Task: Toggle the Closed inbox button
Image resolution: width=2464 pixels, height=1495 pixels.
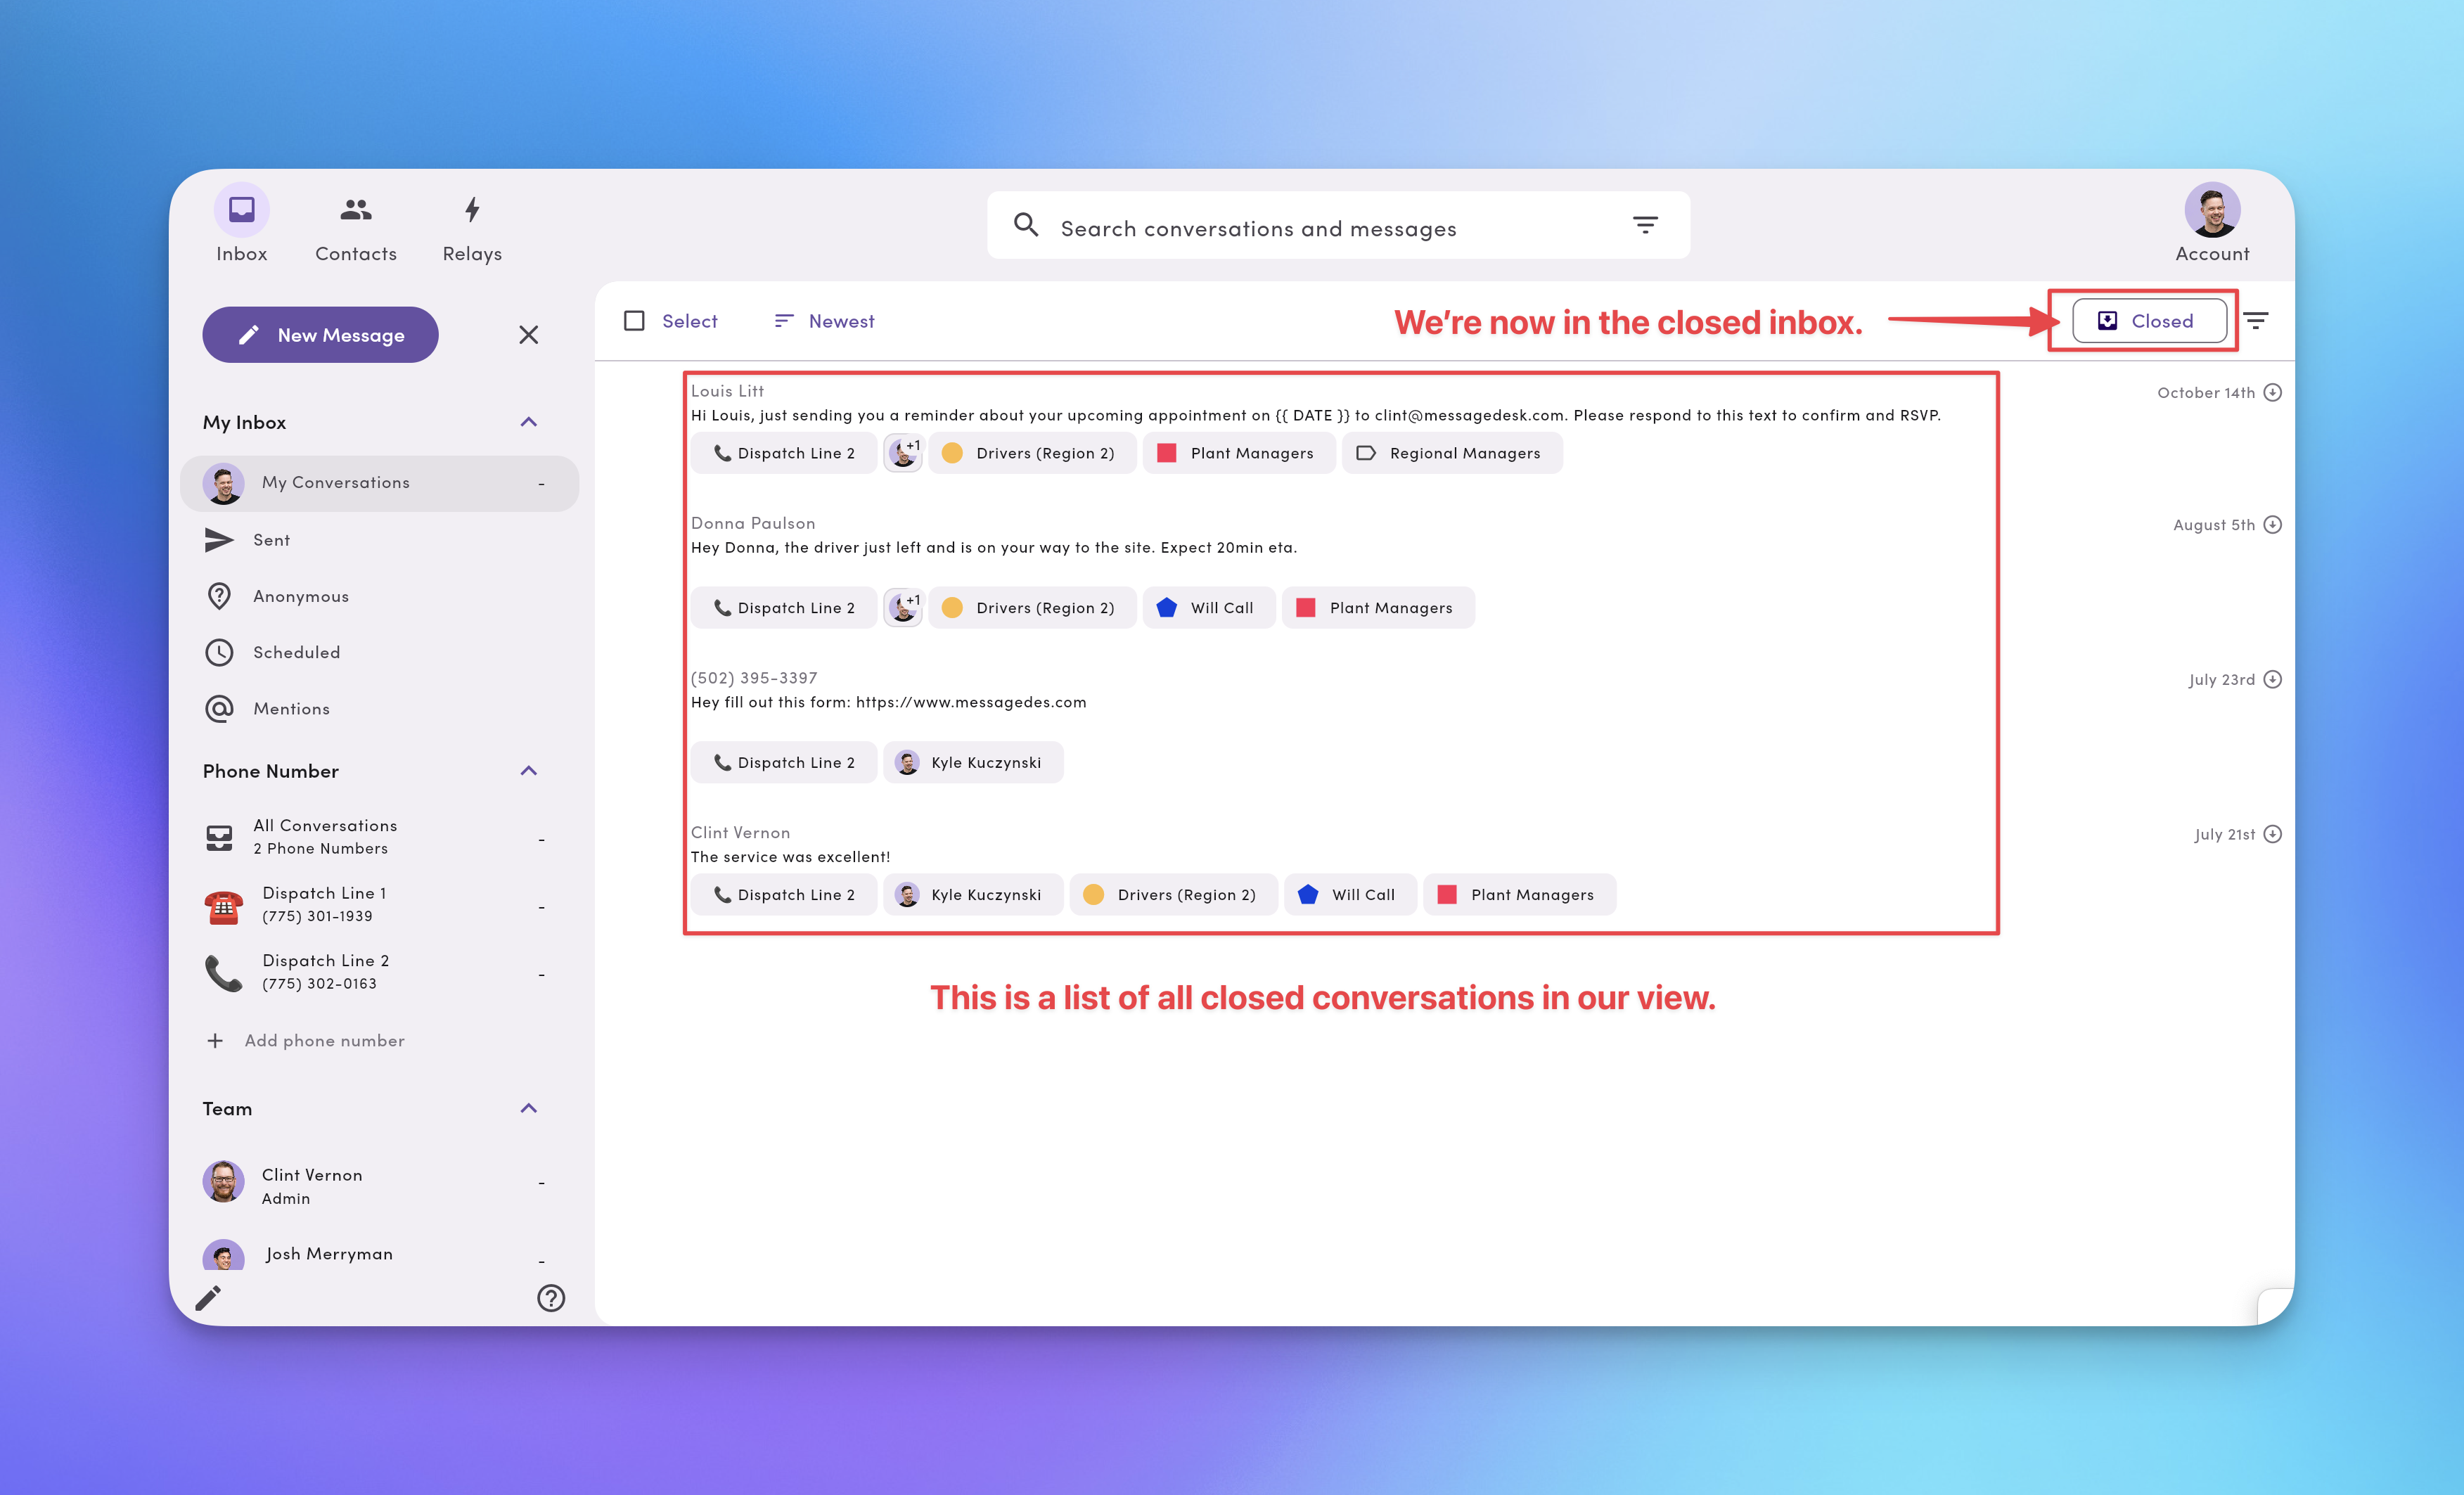Action: click(2148, 321)
